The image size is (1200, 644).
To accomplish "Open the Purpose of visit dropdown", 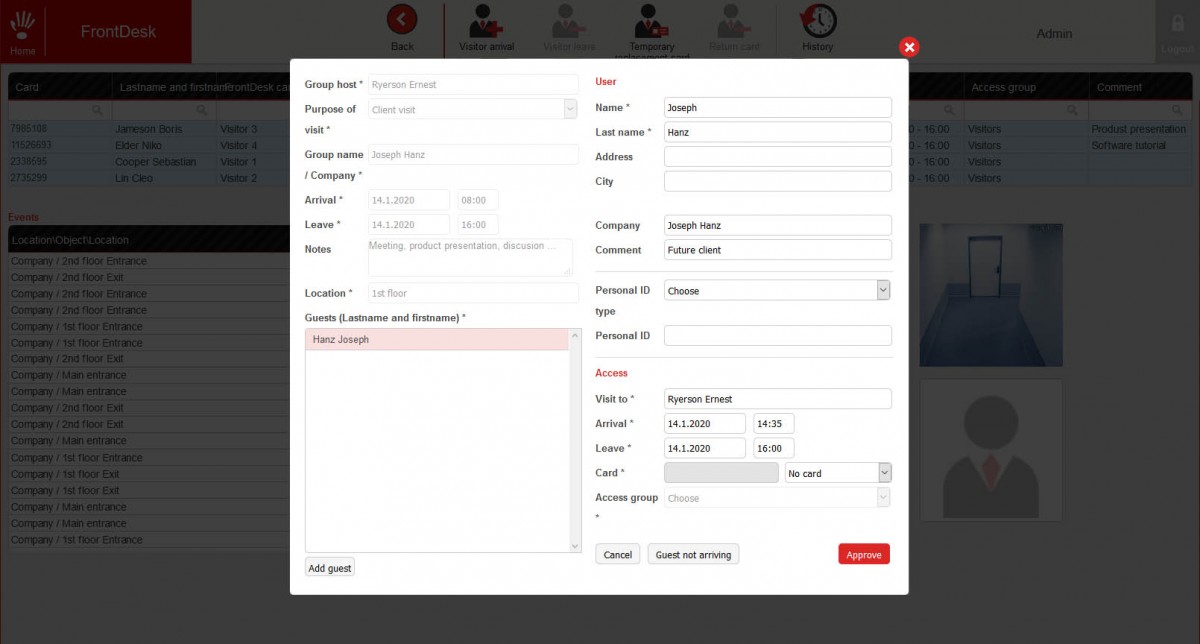I will [x=473, y=109].
